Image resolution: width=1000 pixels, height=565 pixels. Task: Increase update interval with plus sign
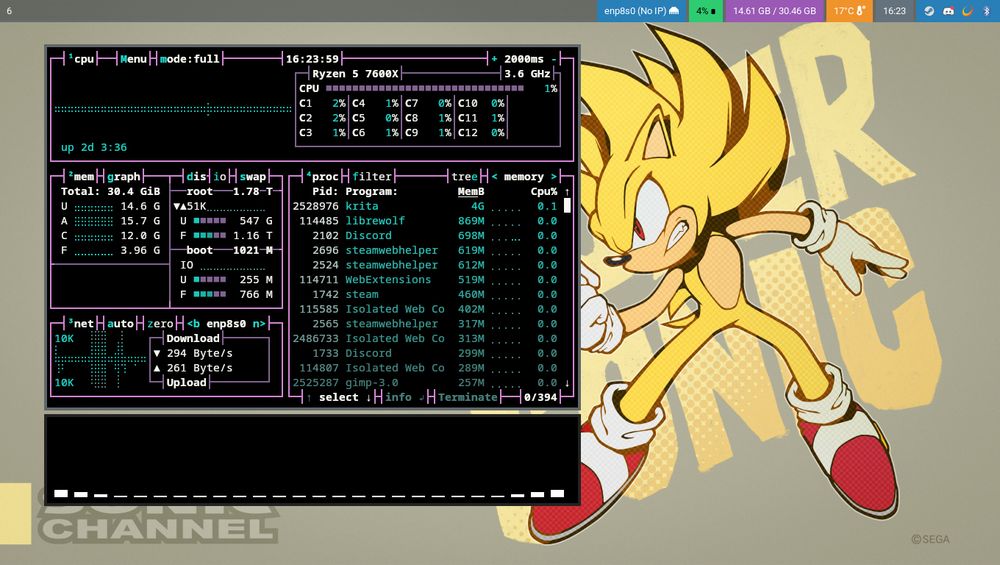click(494, 59)
